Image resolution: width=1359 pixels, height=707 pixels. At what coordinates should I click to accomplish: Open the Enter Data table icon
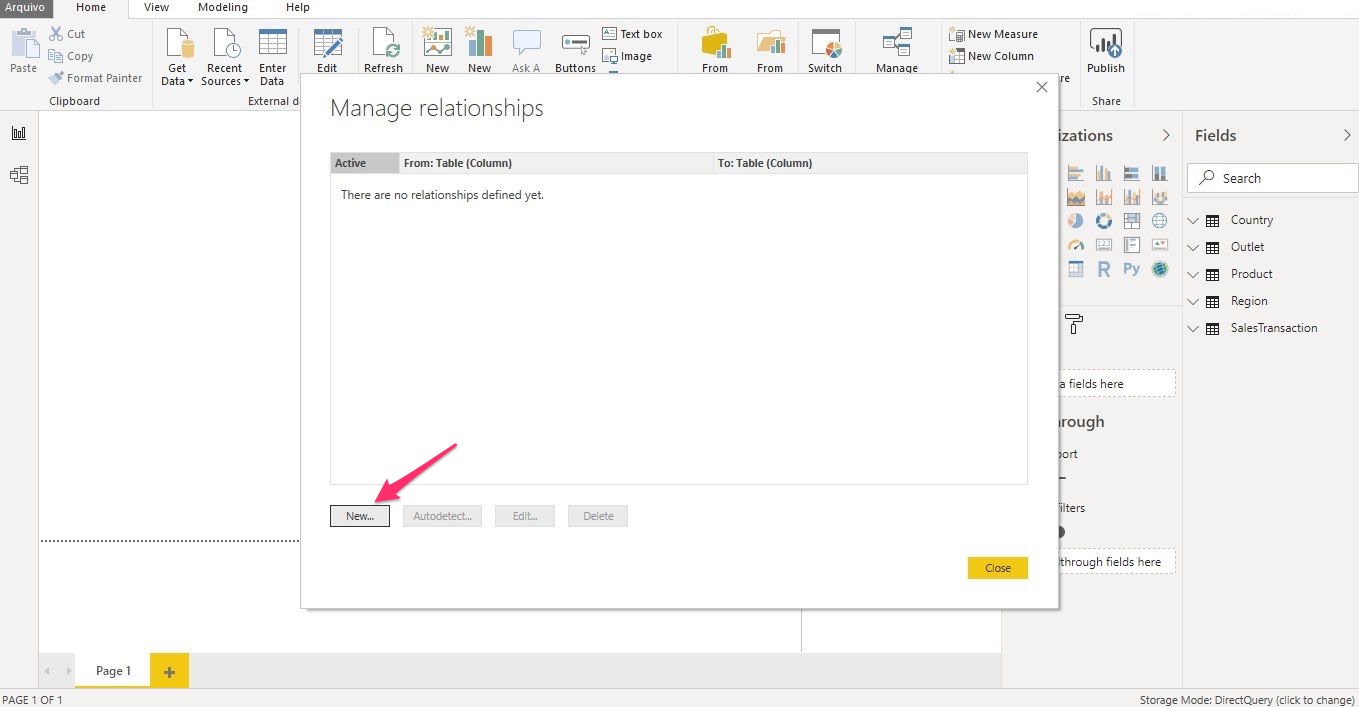[x=272, y=44]
